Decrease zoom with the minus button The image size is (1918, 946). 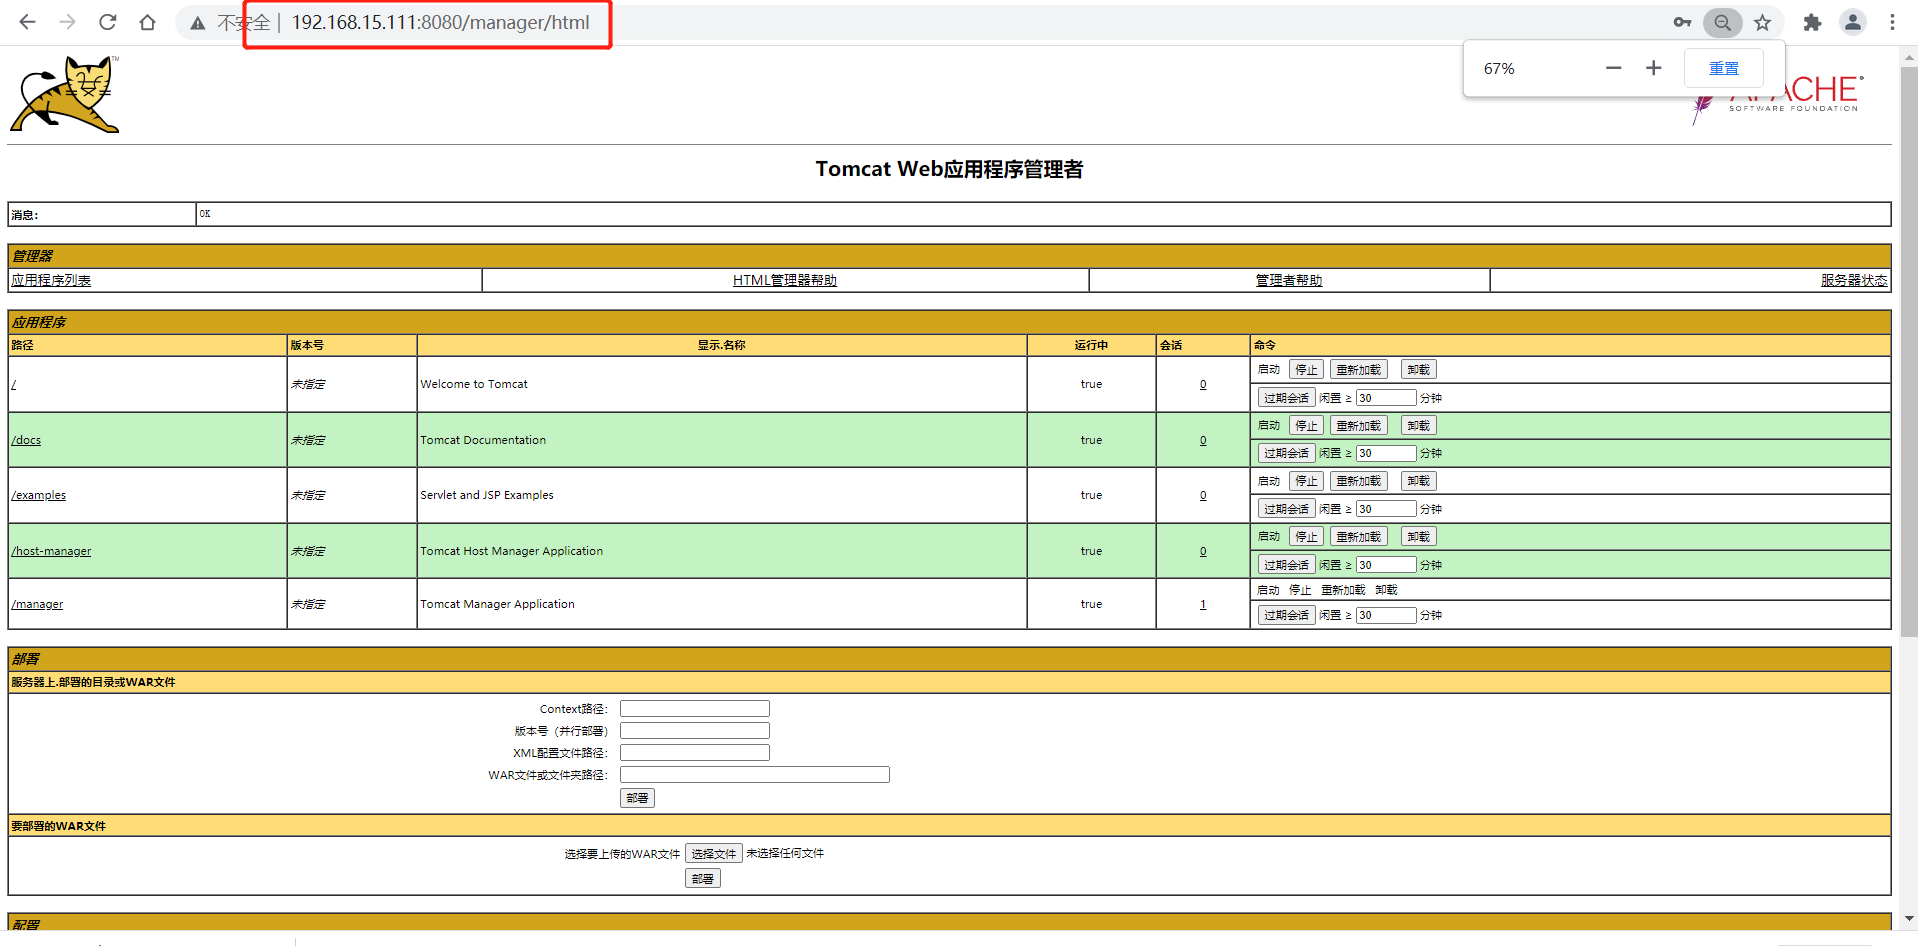tap(1613, 68)
